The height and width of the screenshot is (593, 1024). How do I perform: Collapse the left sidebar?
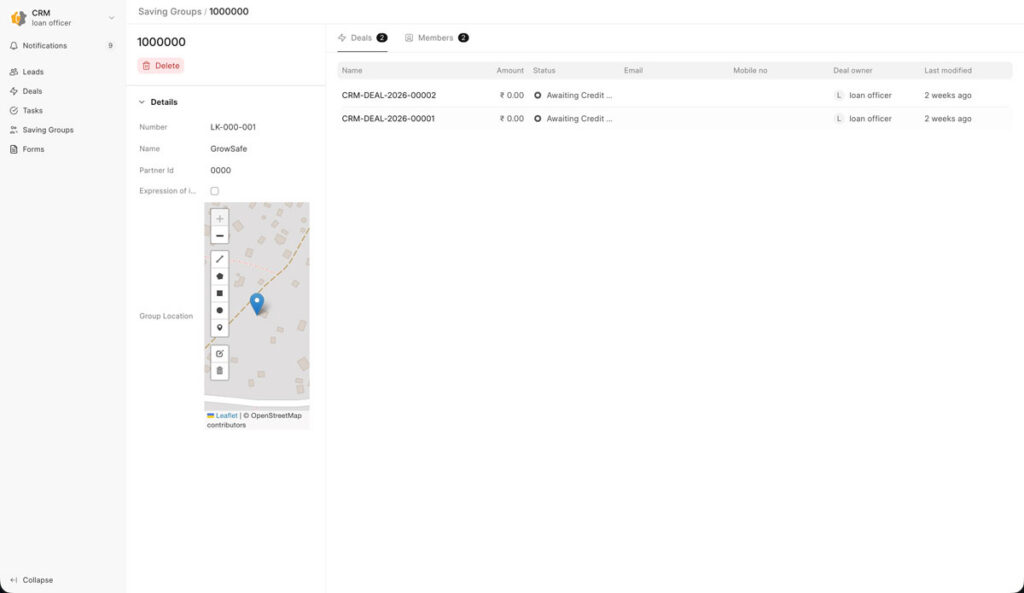32,580
